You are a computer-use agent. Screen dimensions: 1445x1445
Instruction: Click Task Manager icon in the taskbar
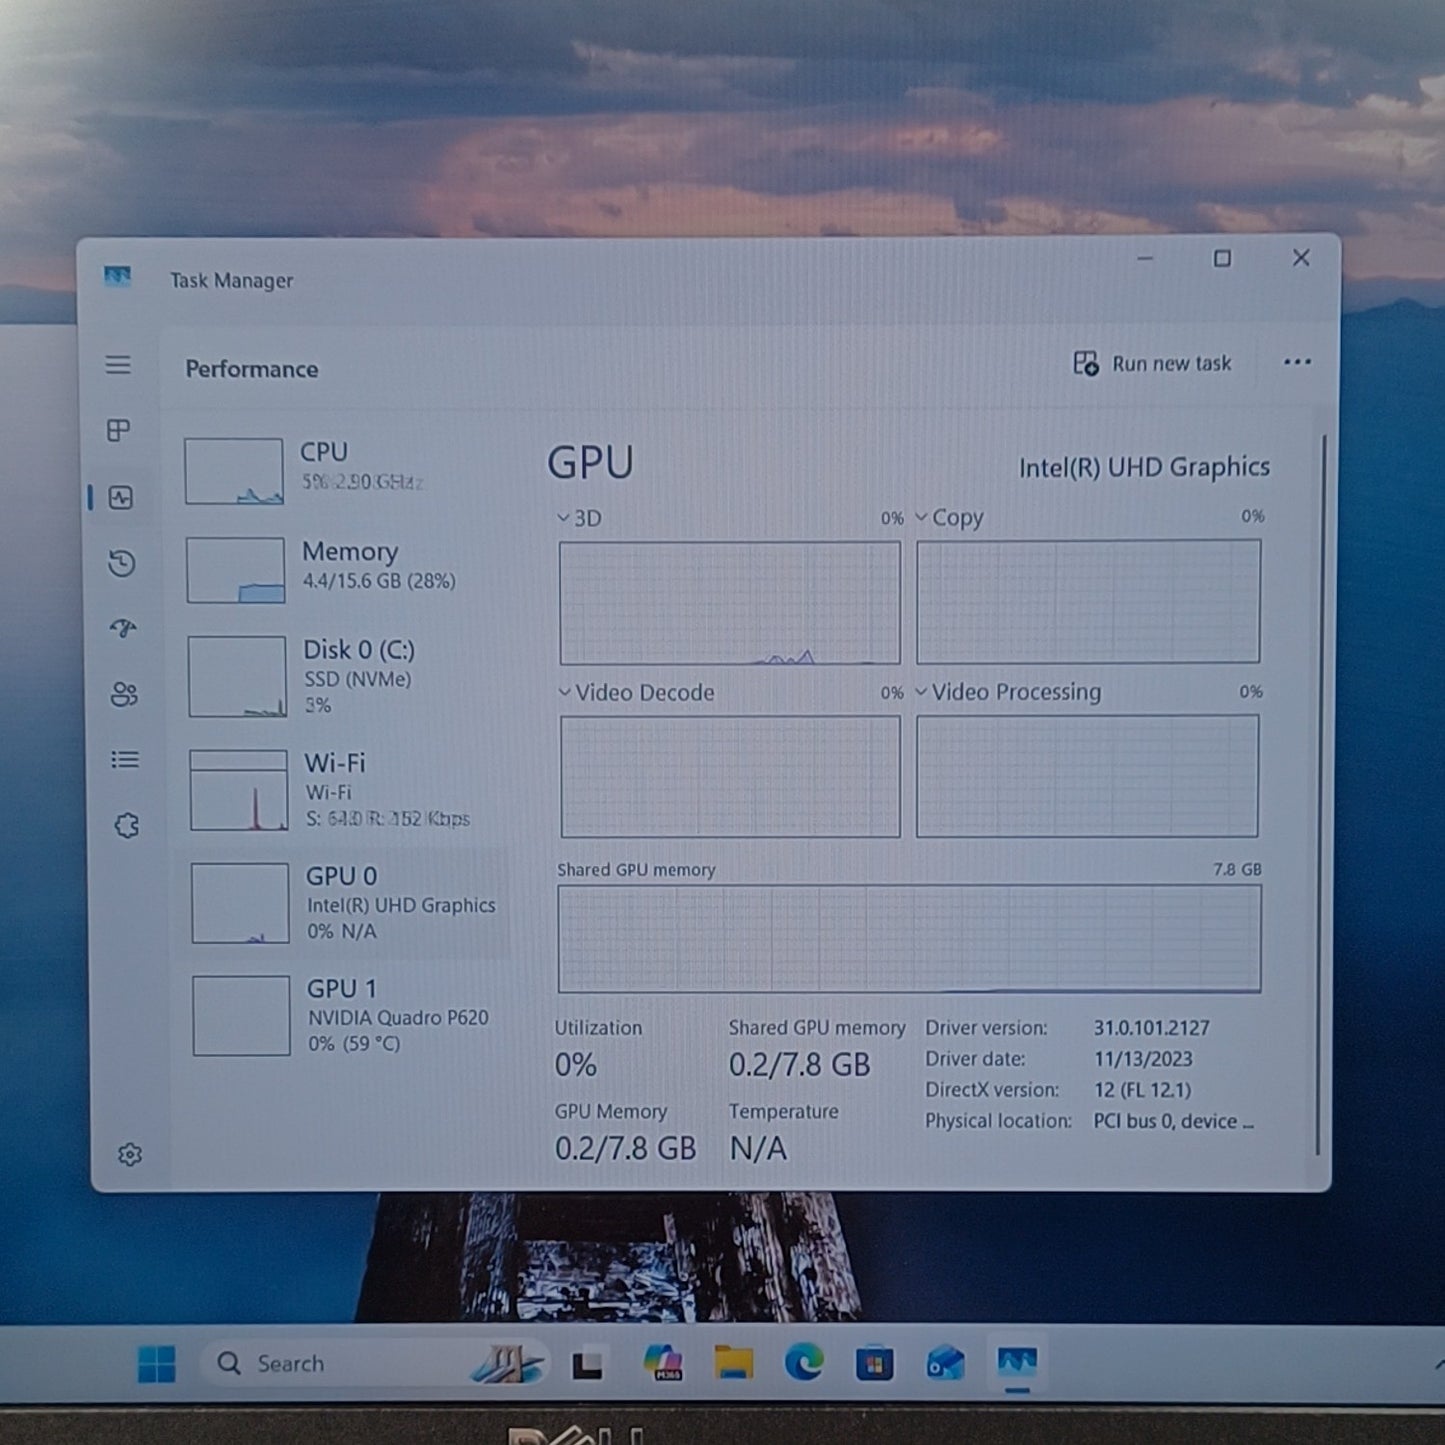coord(1017,1362)
